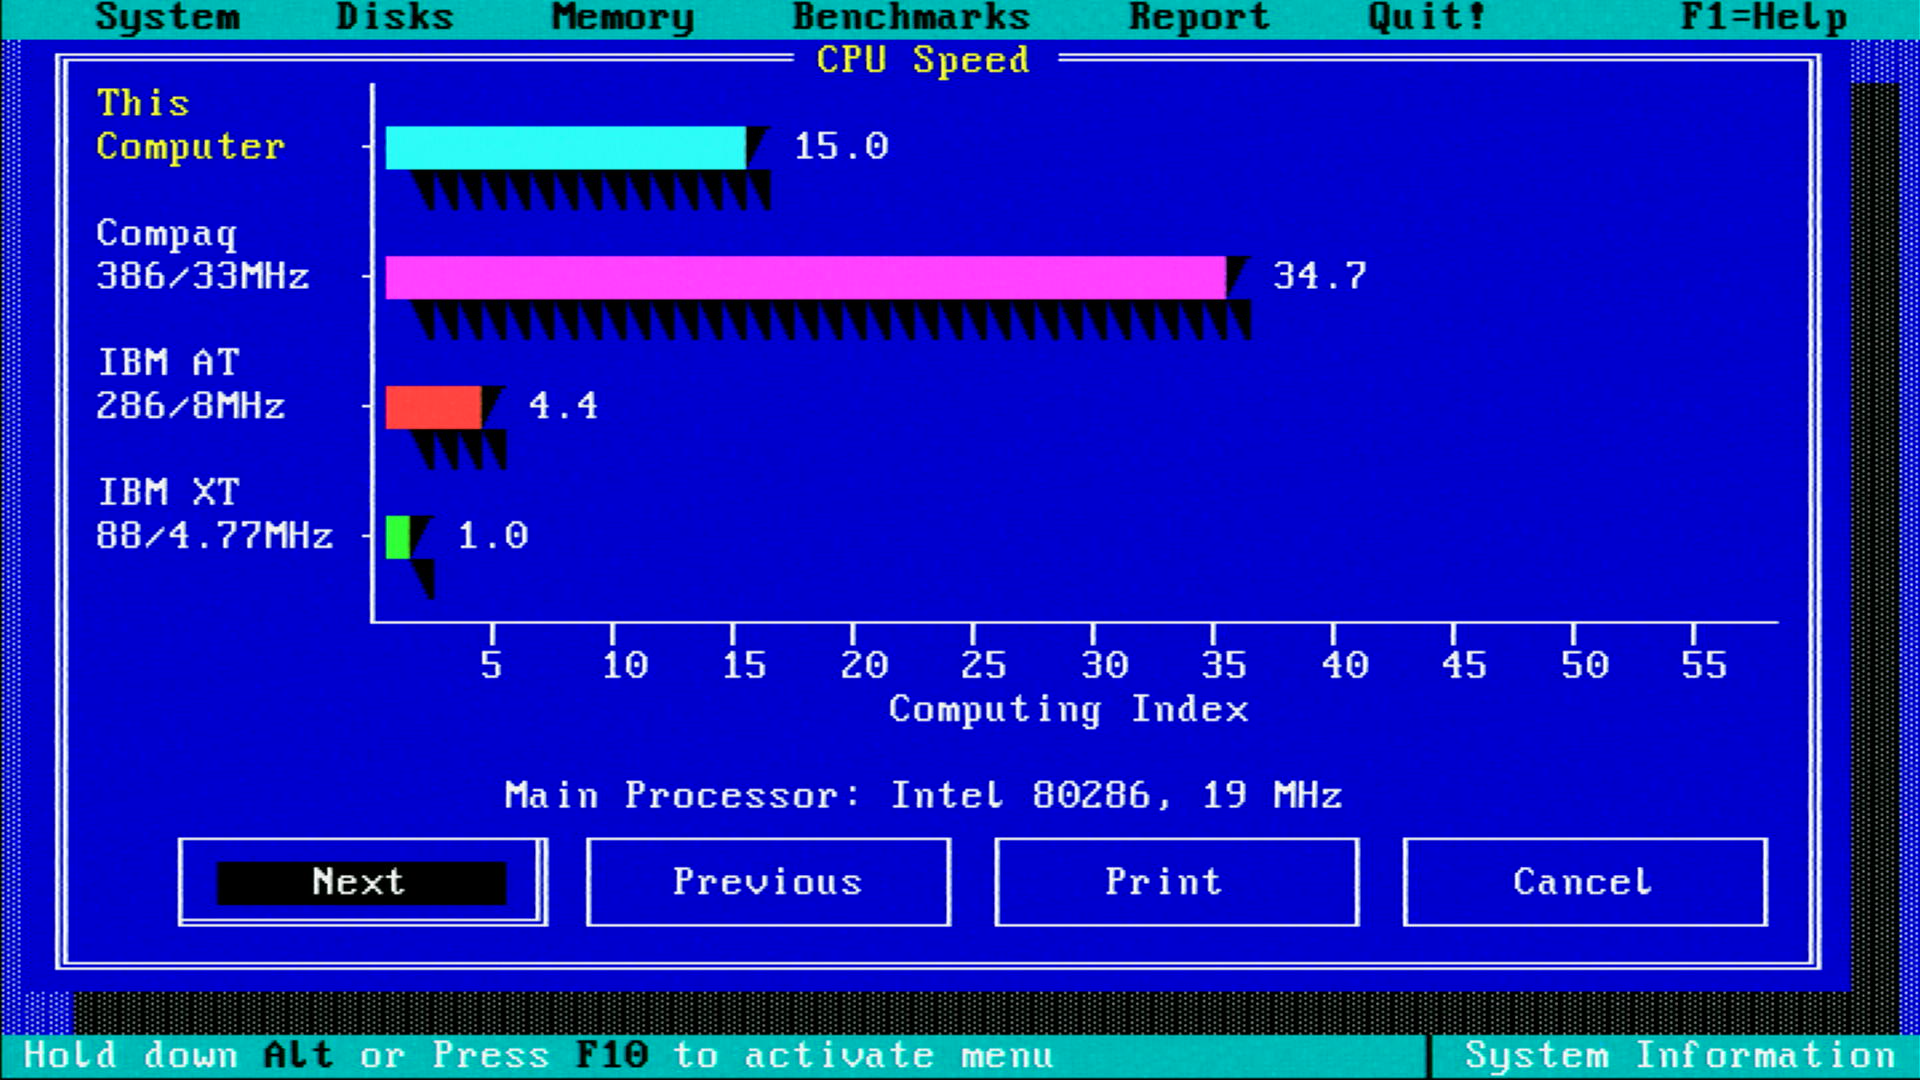This screenshot has height=1080, width=1920.
Task: Open the Report menu
Action: 1199,17
